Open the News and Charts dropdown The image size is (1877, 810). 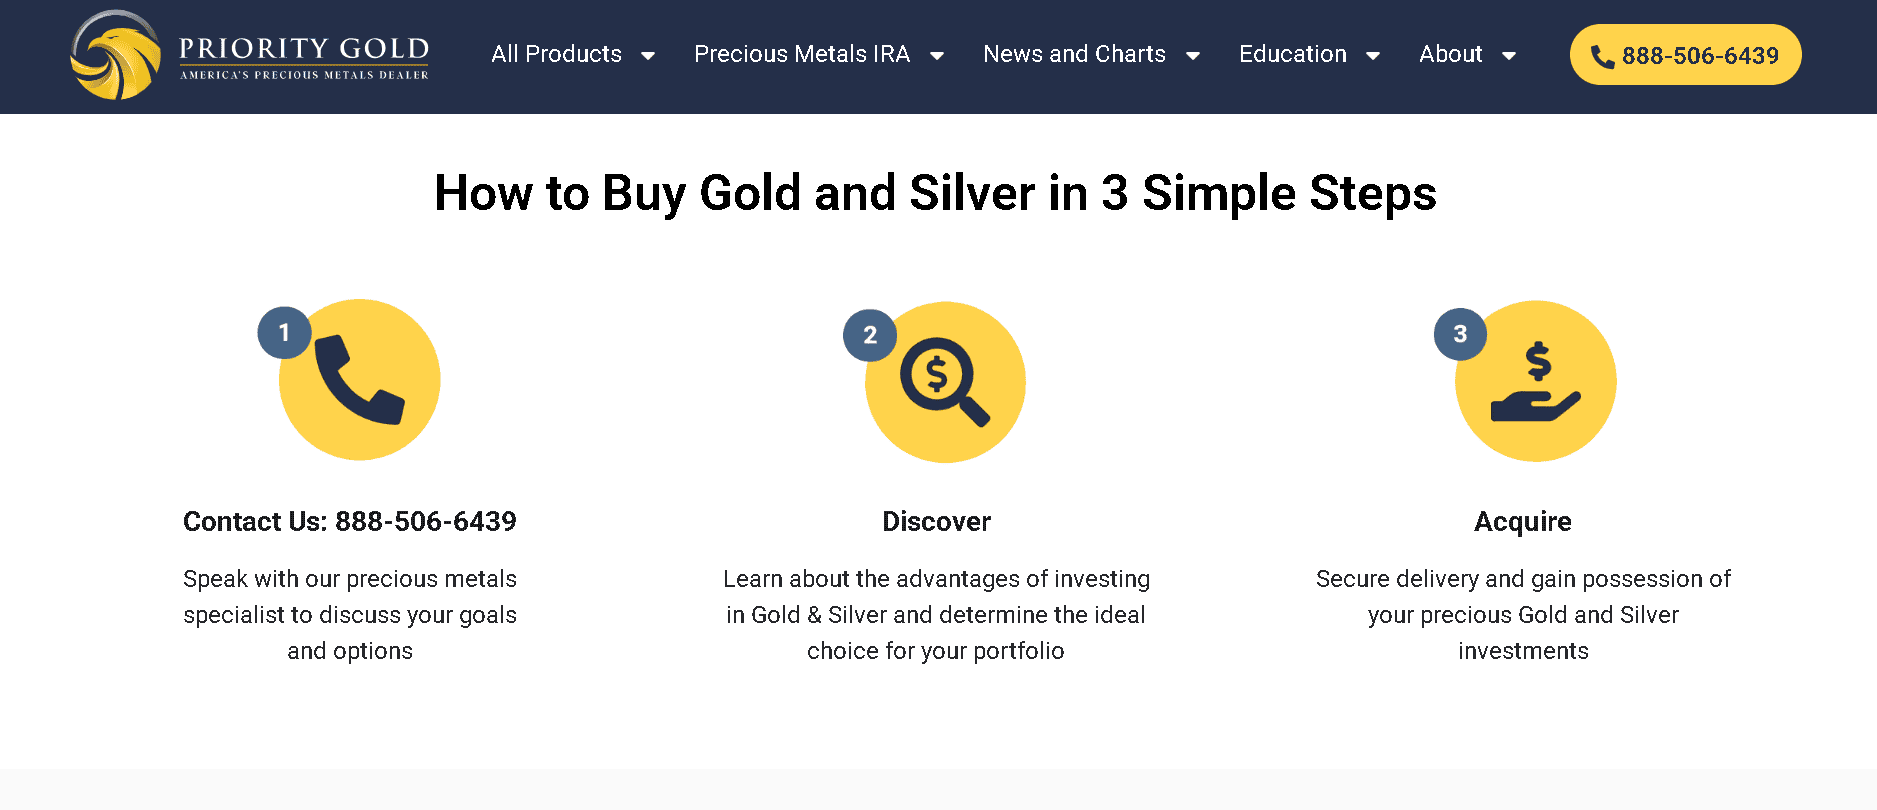pos(1193,56)
